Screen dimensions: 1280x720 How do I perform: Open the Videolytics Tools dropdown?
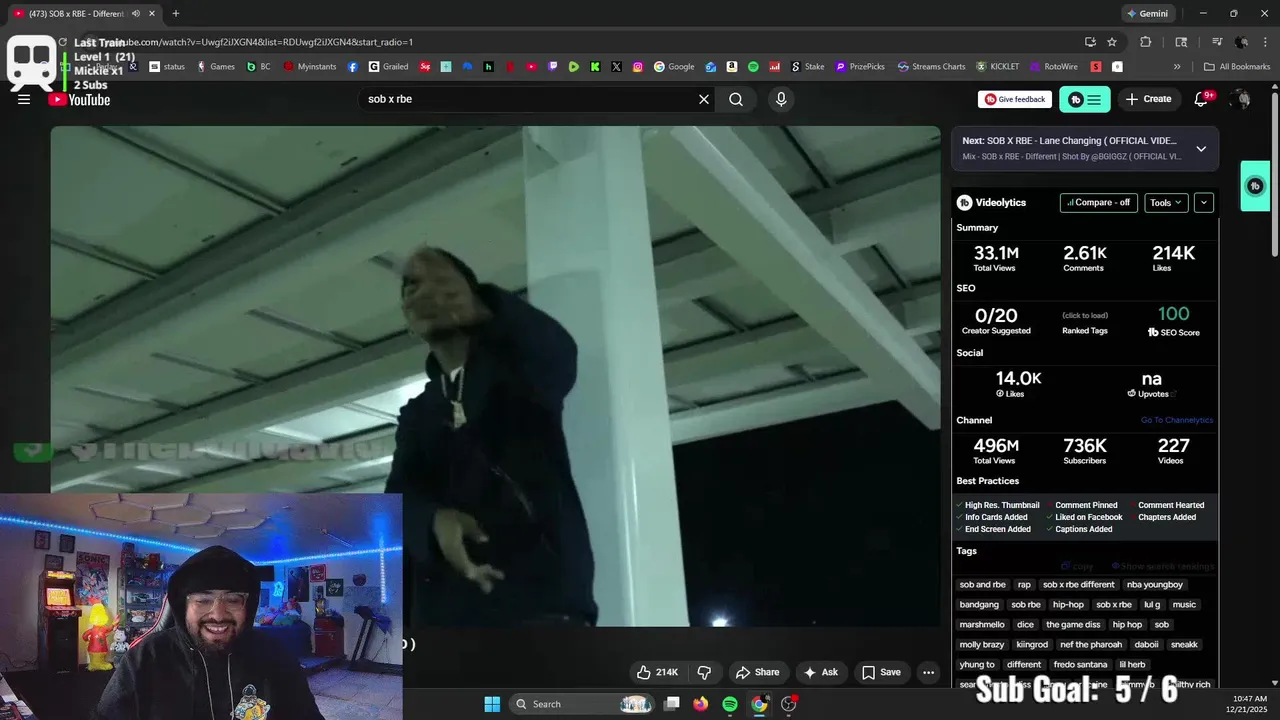coord(1166,202)
